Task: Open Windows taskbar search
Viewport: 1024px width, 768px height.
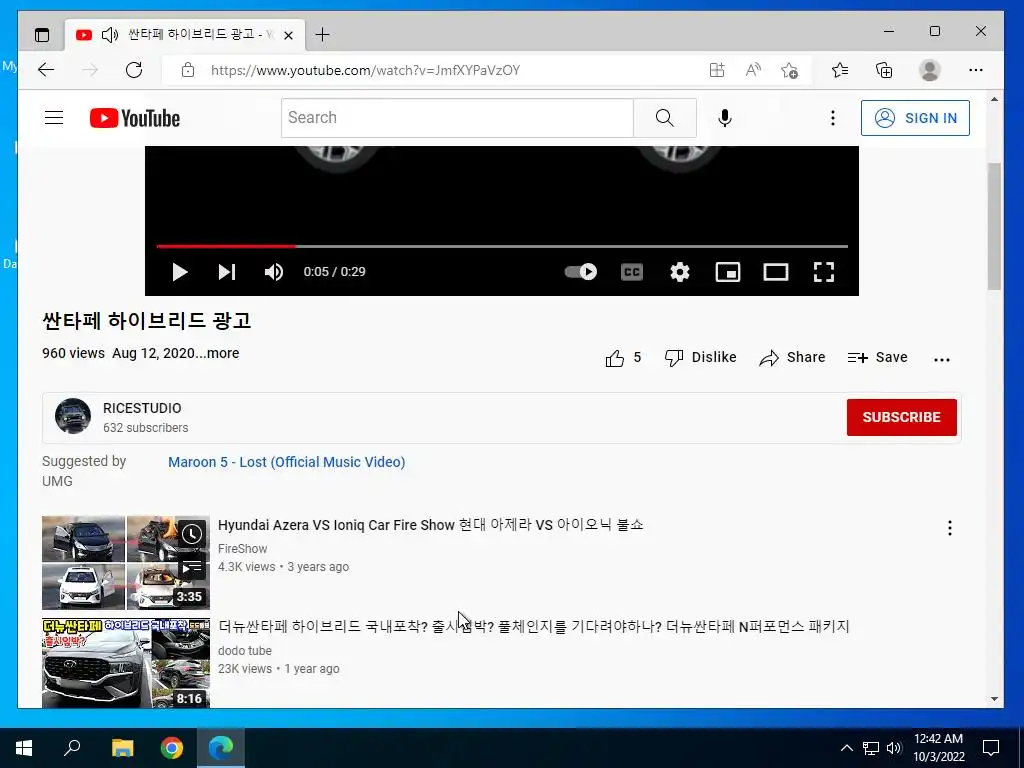Action: pos(72,748)
